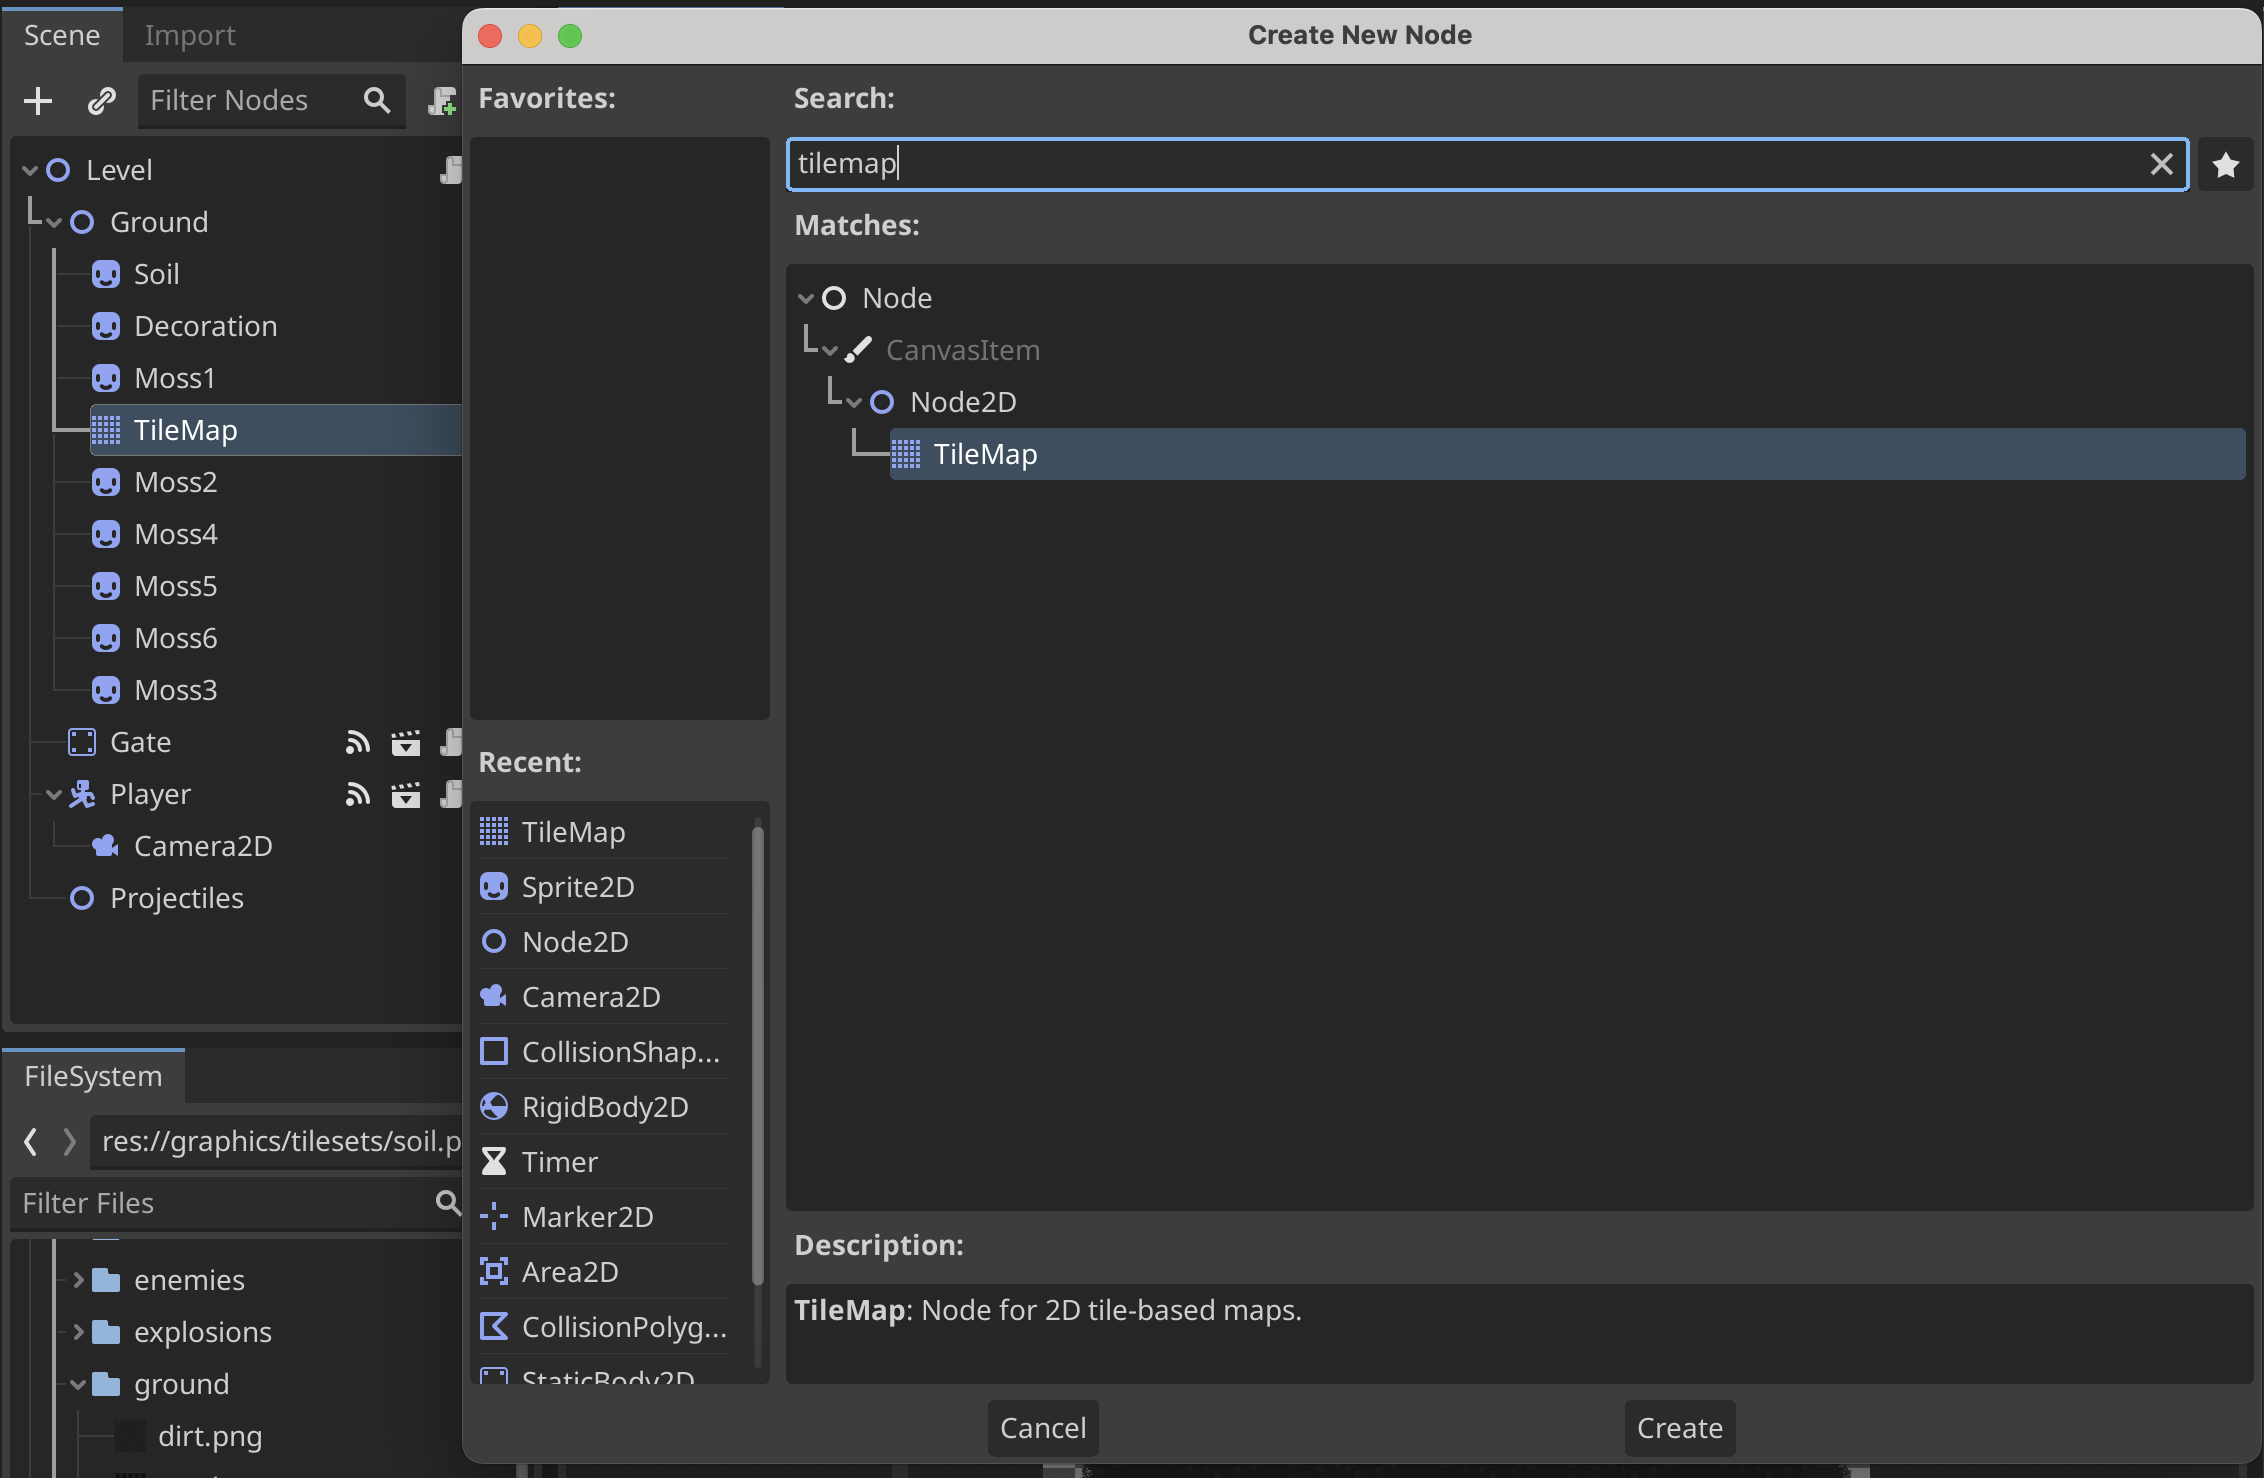The height and width of the screenshot is (1478, 2264).
Task: Favorite the selected node with star icon
Action: coord(2225,165)
